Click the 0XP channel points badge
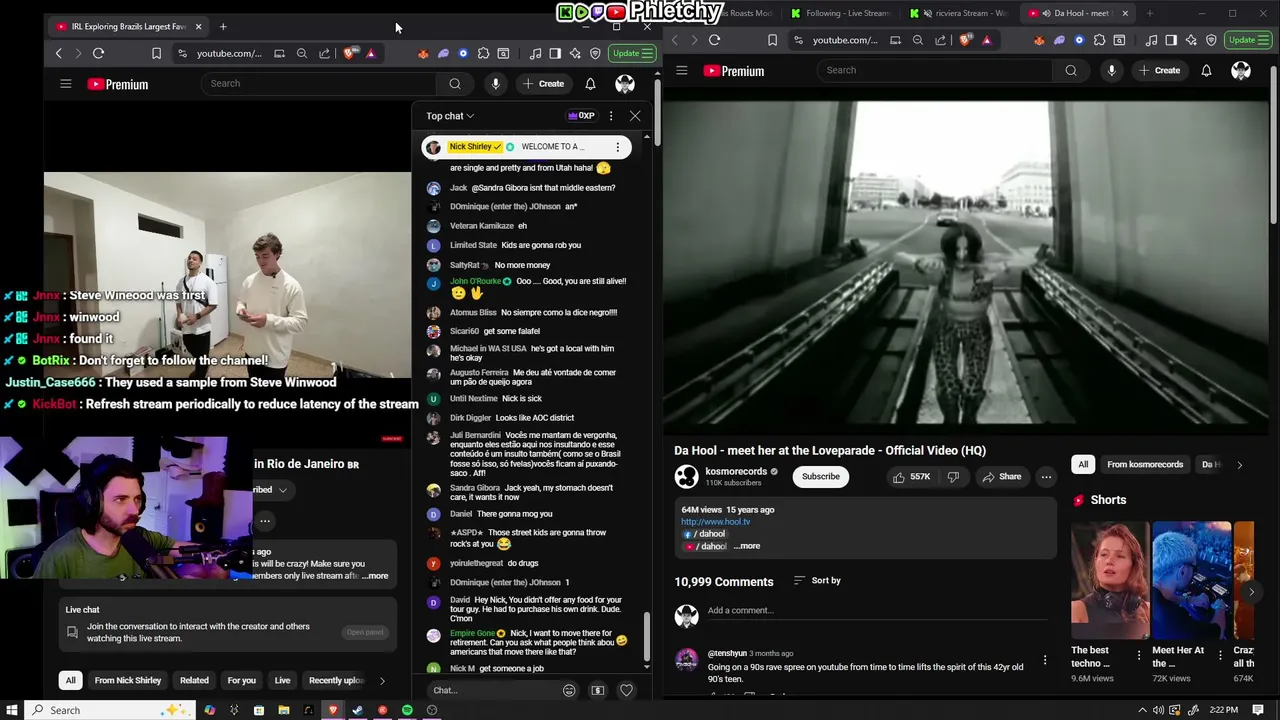This screenshot has width=1280, height=720. click(x=581, y=116)
